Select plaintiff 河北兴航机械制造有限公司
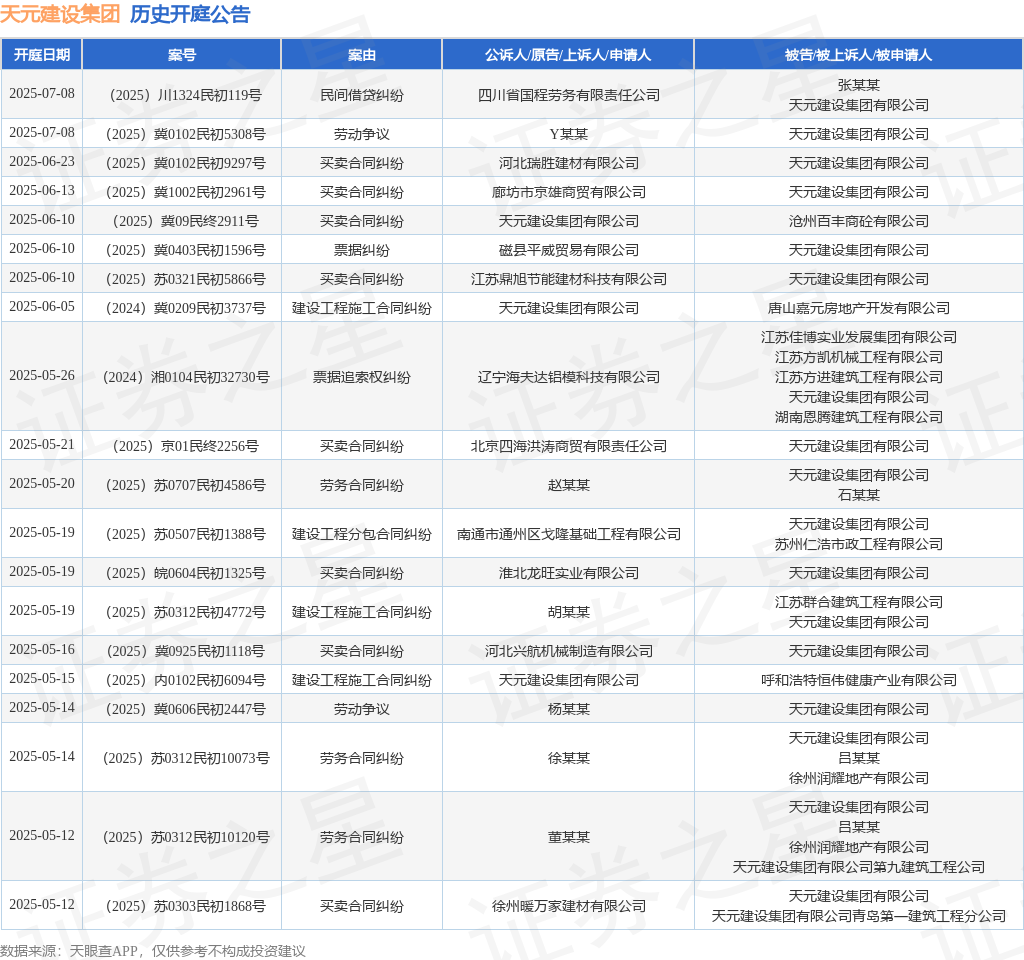The height and width of the screenshot is (960, 1024). [x=568, y=651]
